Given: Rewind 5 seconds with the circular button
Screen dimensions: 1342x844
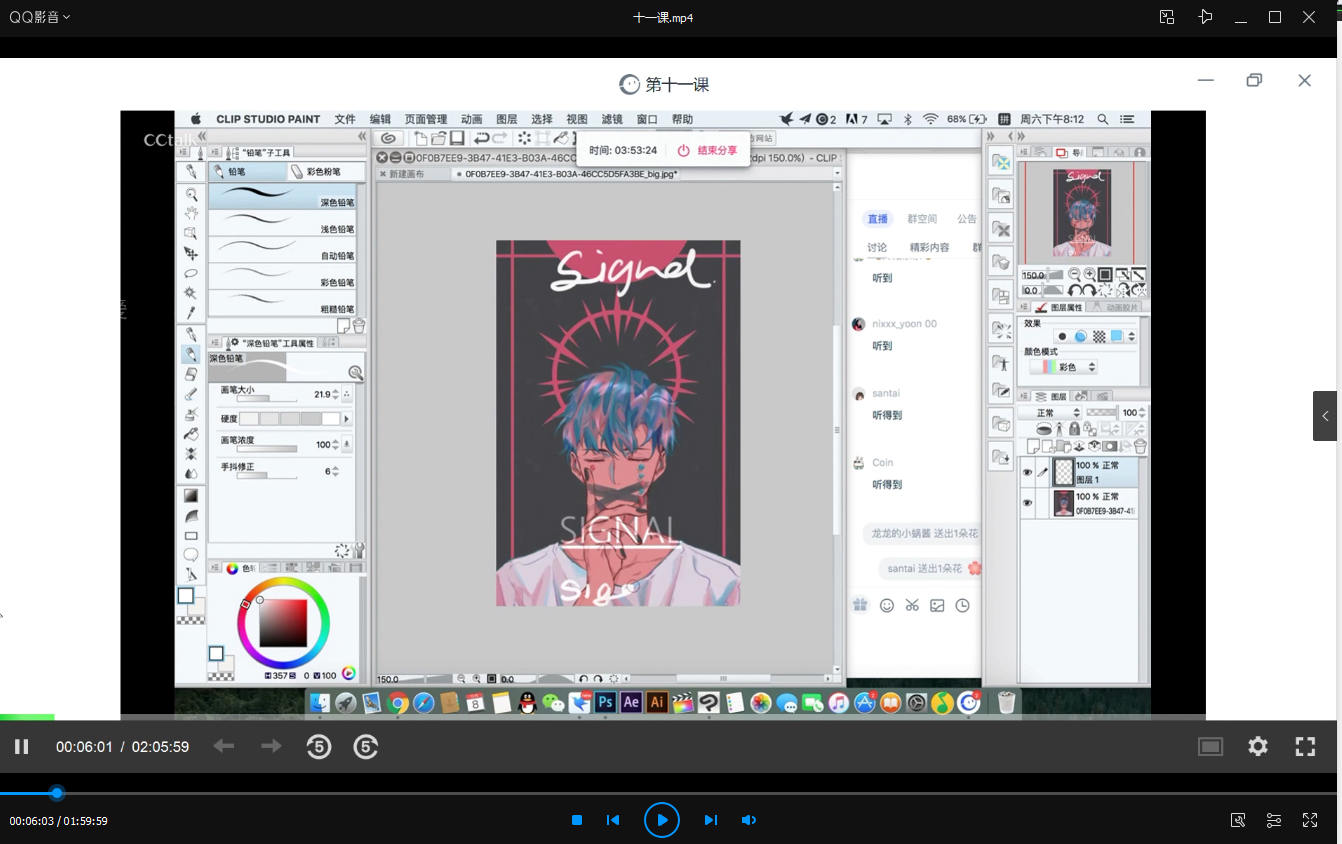Looking at the screenshot, I should (319, 746).
